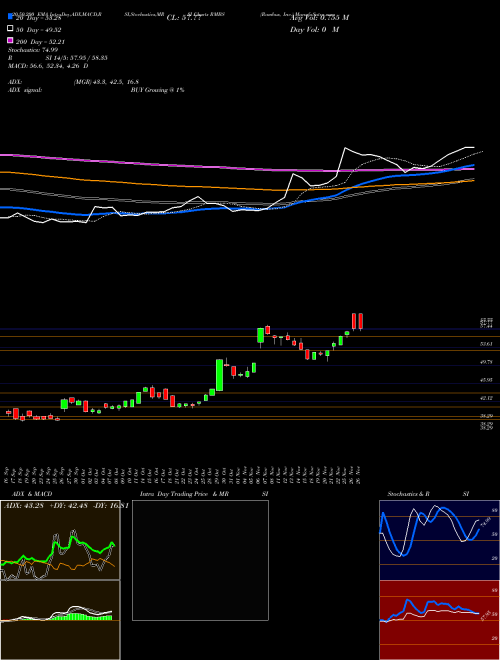This screenshot has width=500, height=660.
Task: Click the last red candlestick on the chart
Action: click(361, 322)
